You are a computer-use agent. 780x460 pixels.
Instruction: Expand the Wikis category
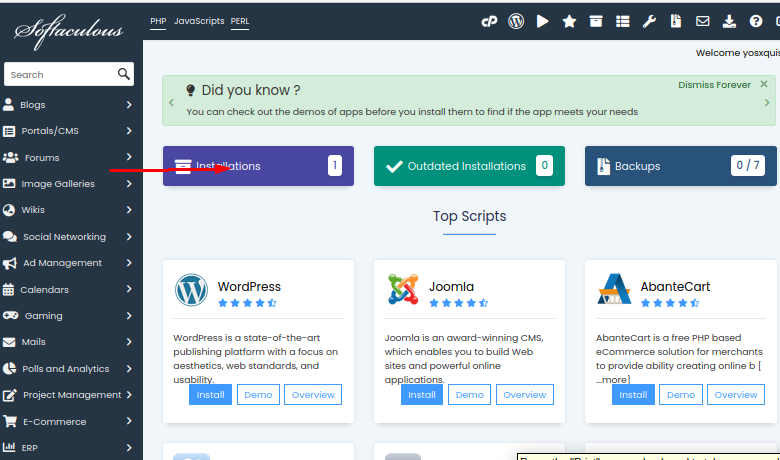tap(68, 210)
